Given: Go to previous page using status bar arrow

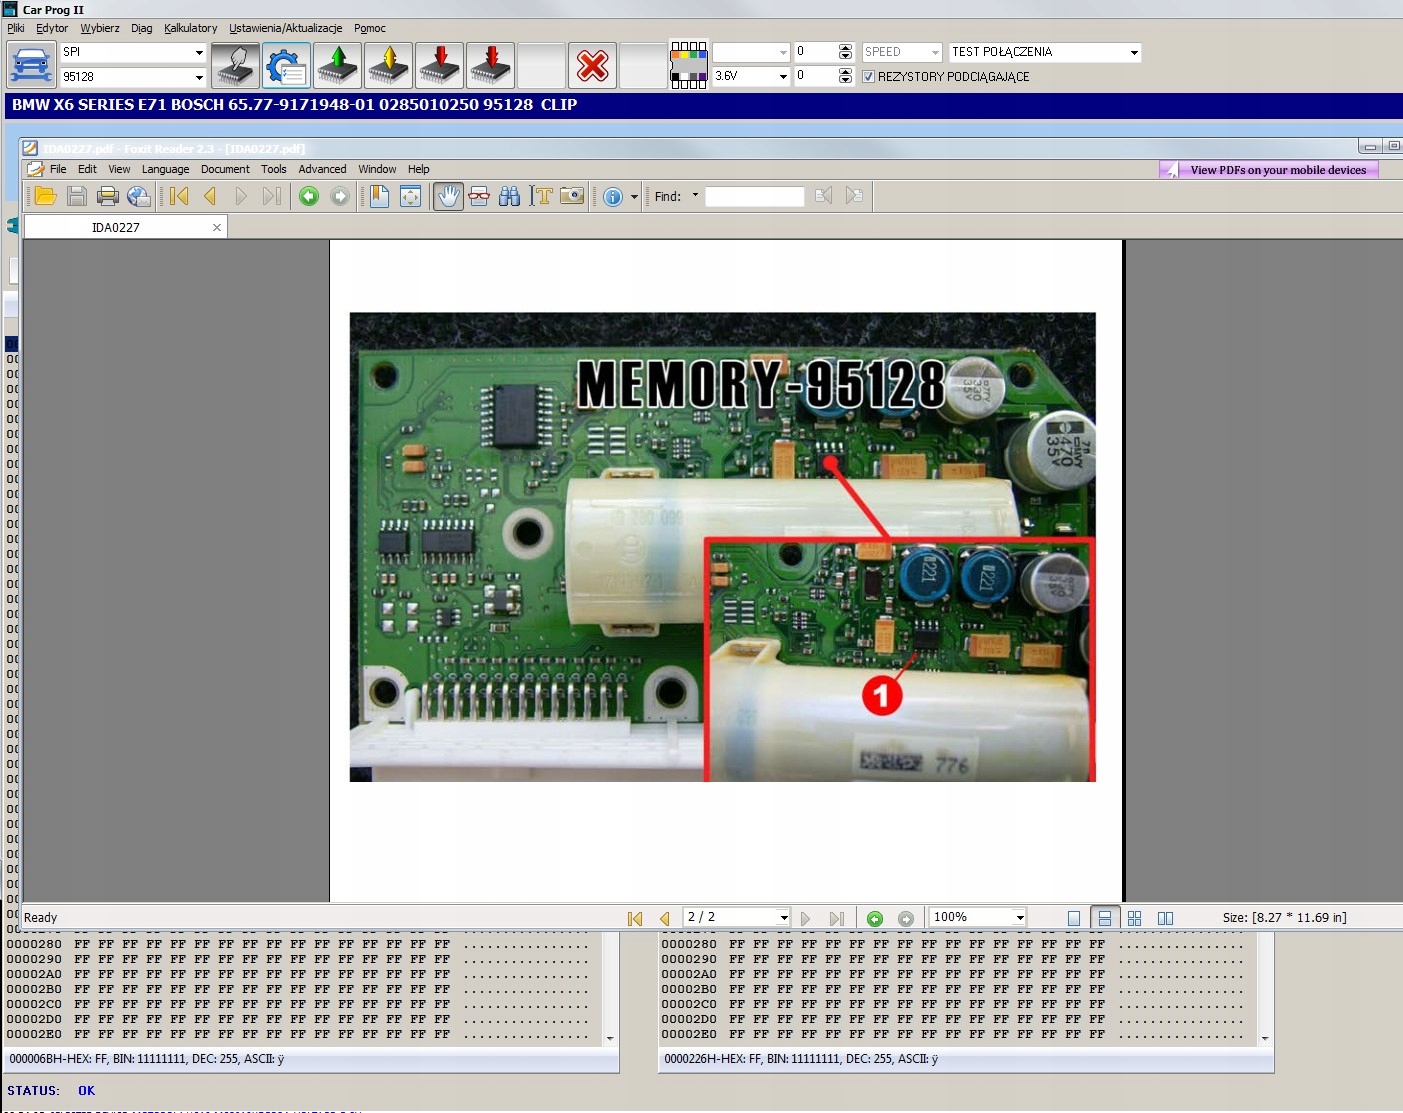Looking at the screenshot, I should coord(665,918).
